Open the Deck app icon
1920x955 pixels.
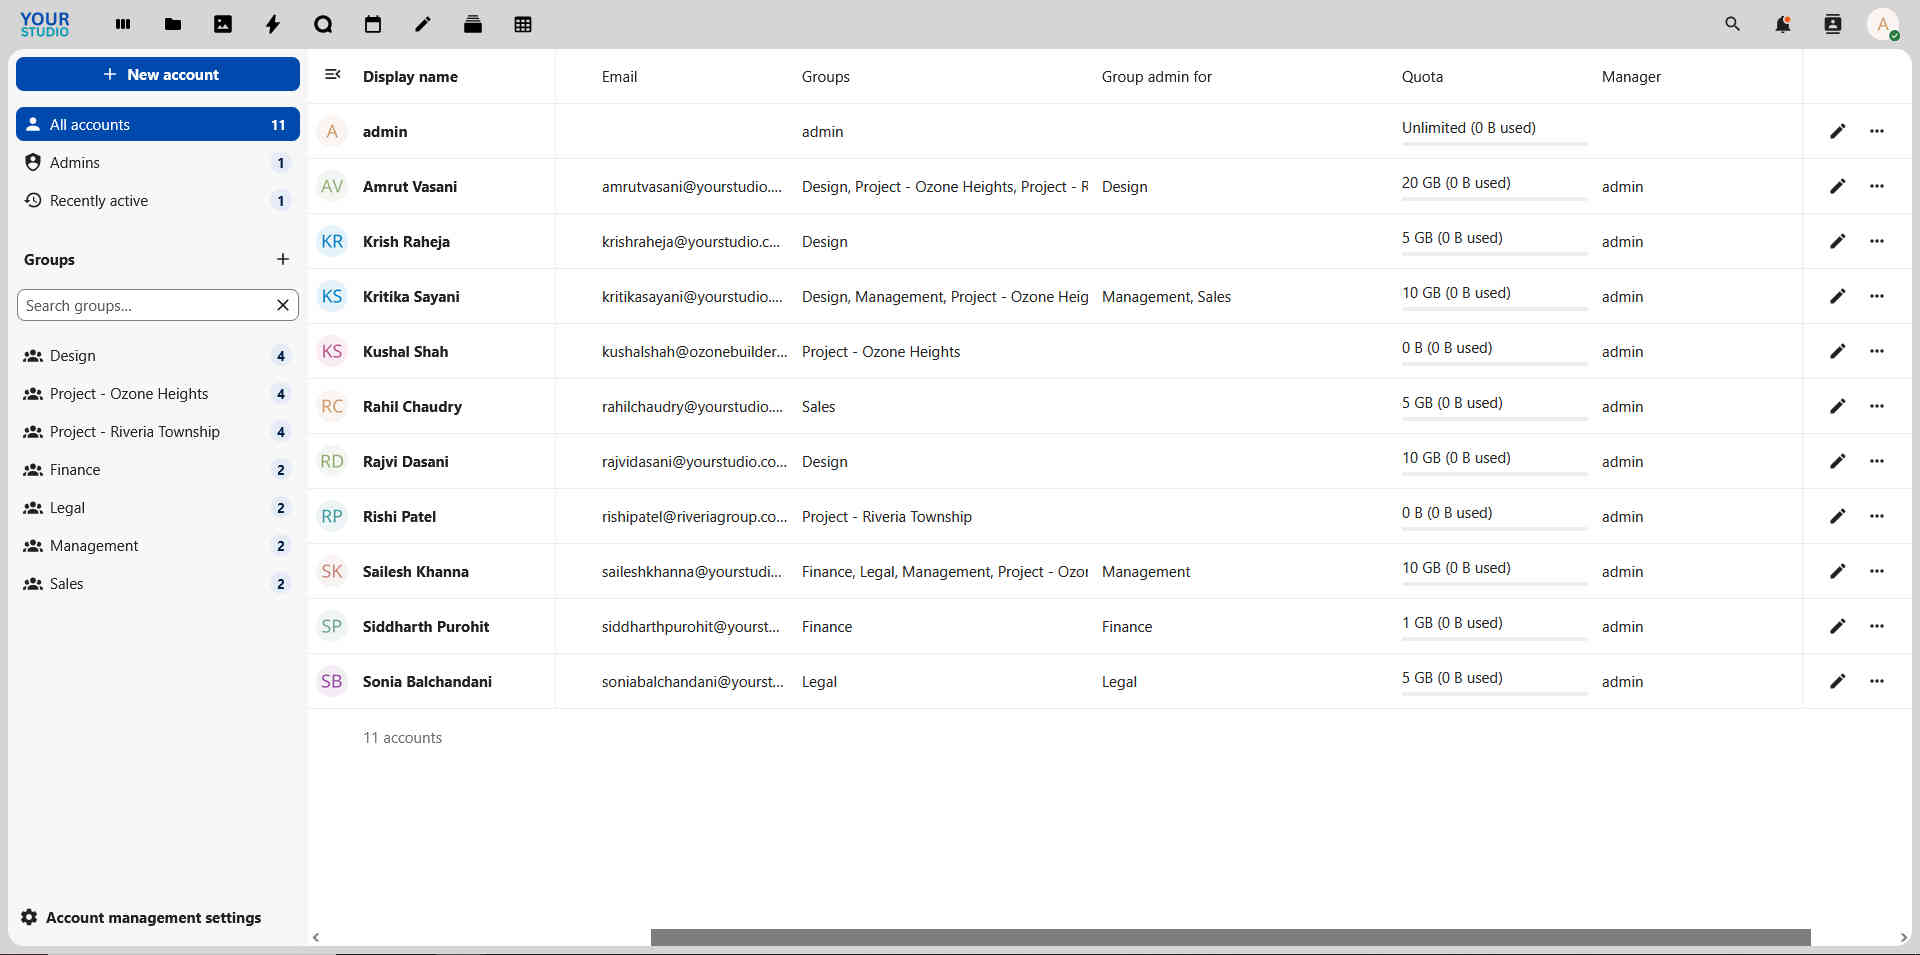473,24
